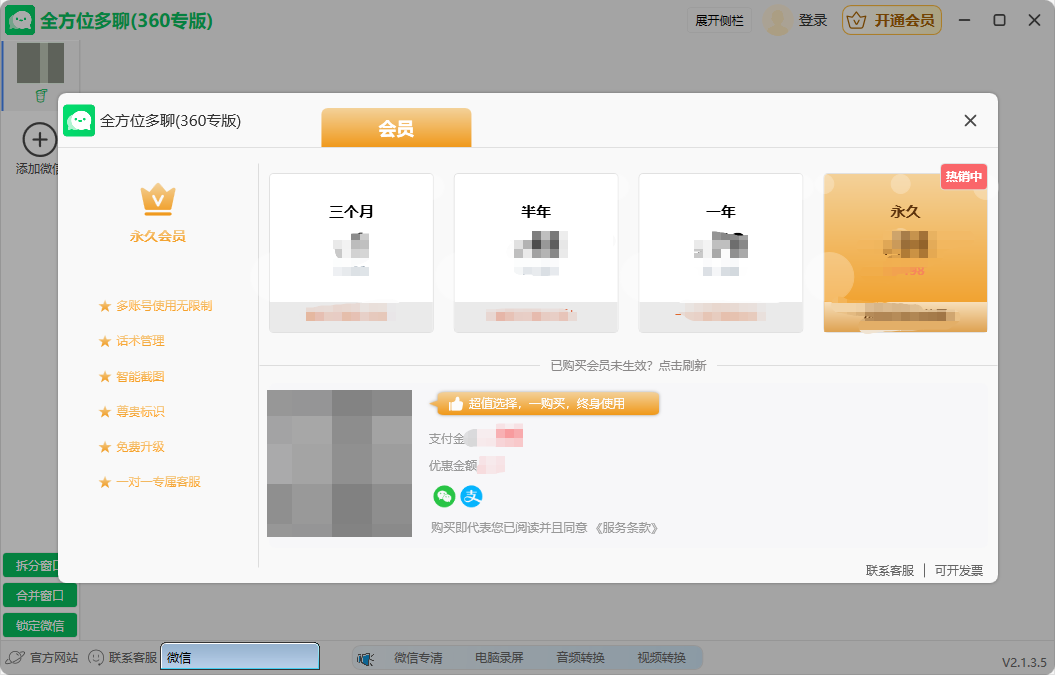Screen dimensions: 1055x675
Task: Toggle the 锁定微信 option
Action: (40, 625)
